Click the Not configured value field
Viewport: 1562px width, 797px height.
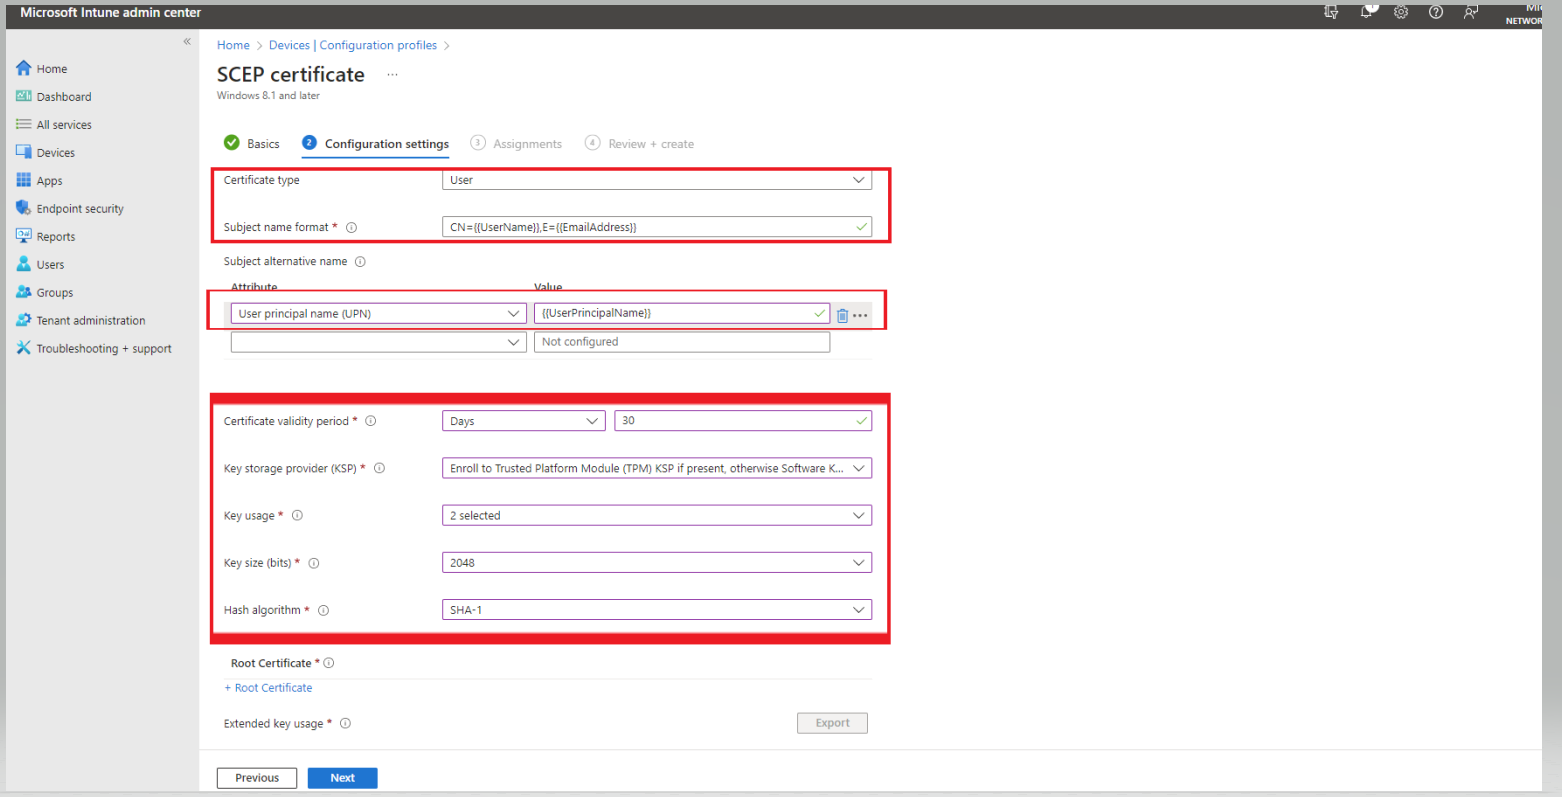tap(681, 341)
